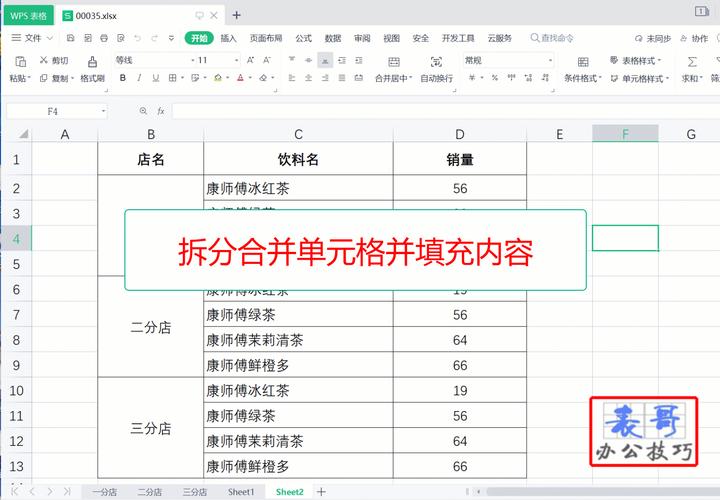Expand the Name Box dropdown showing F4
Image resolution: width=720 pixels, height=500 pixels.
pos(103,111)
